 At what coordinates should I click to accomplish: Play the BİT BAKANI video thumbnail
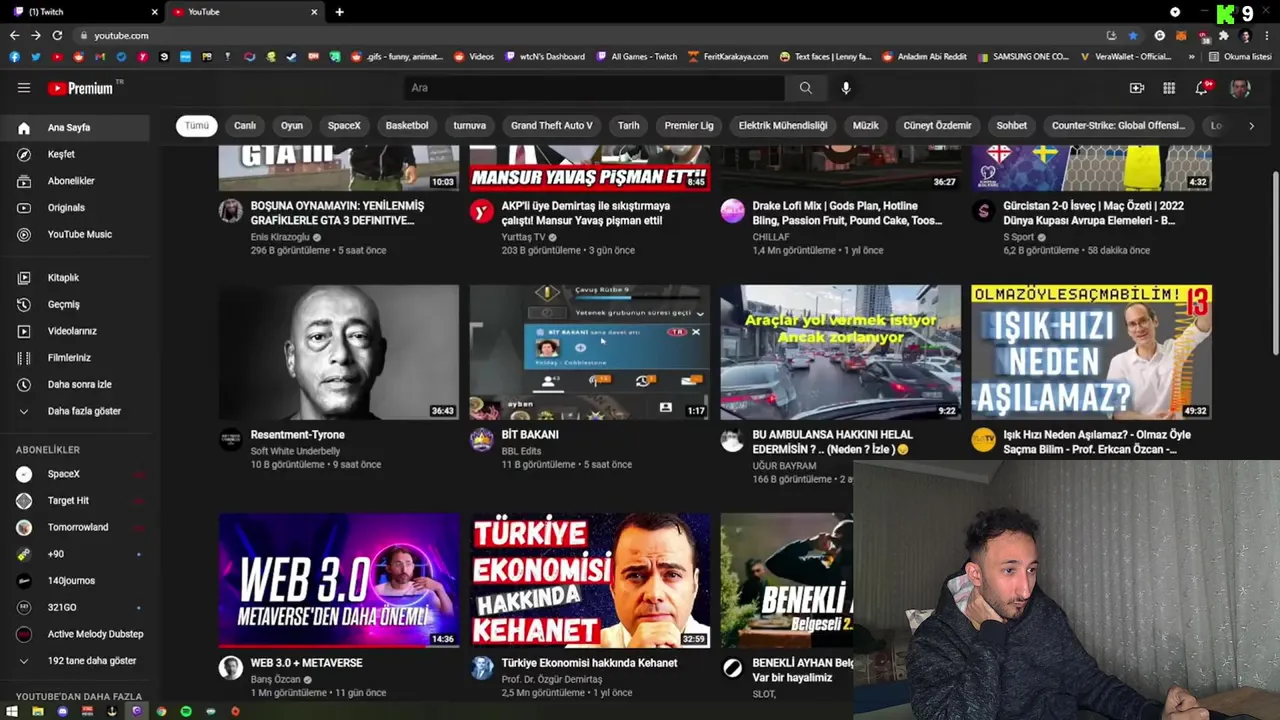(x=590, y=352)
